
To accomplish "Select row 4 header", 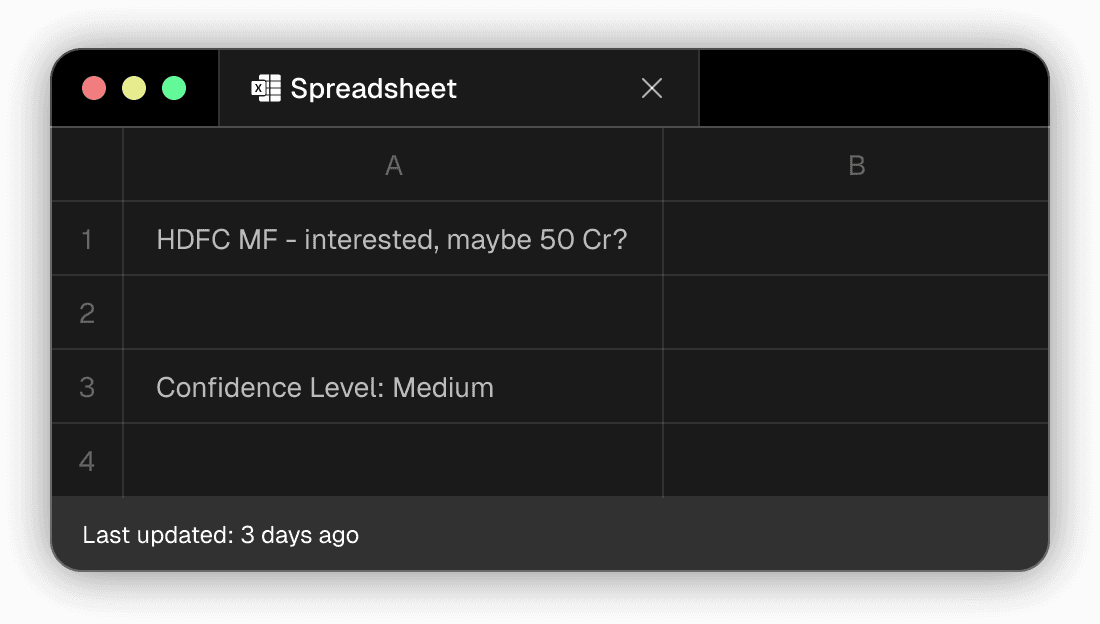I will point(87,461).
